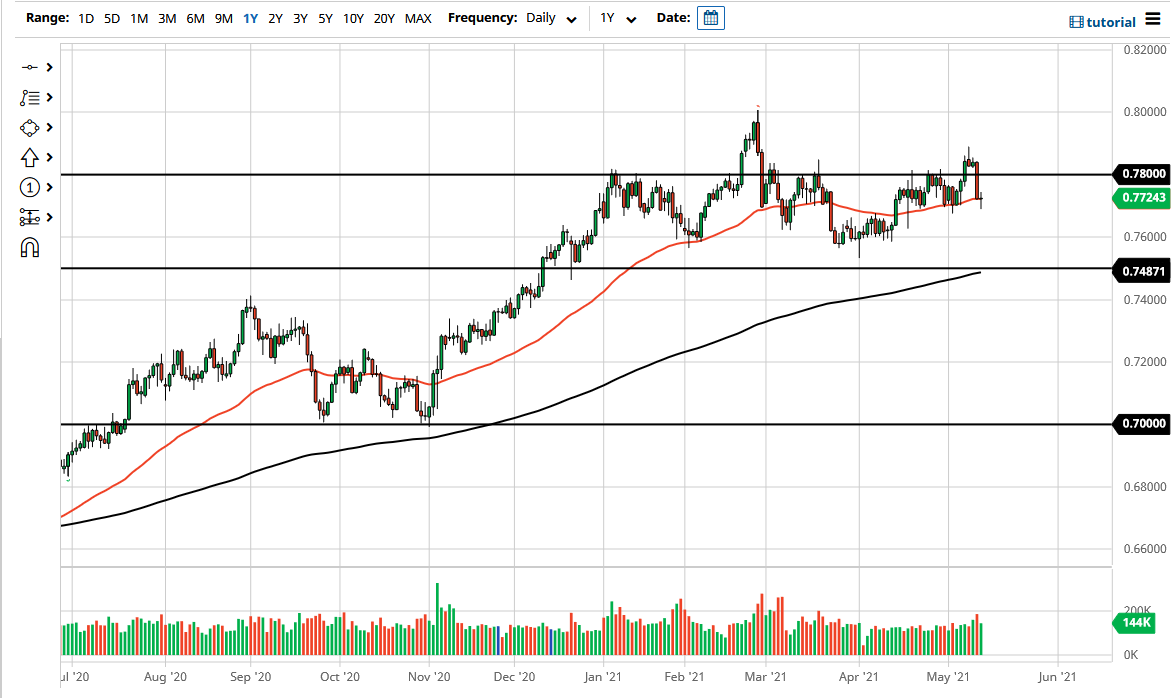Select the regression channel tool
The height and width of the screenshot is (698, 1176).
click(x=31, y=217)
